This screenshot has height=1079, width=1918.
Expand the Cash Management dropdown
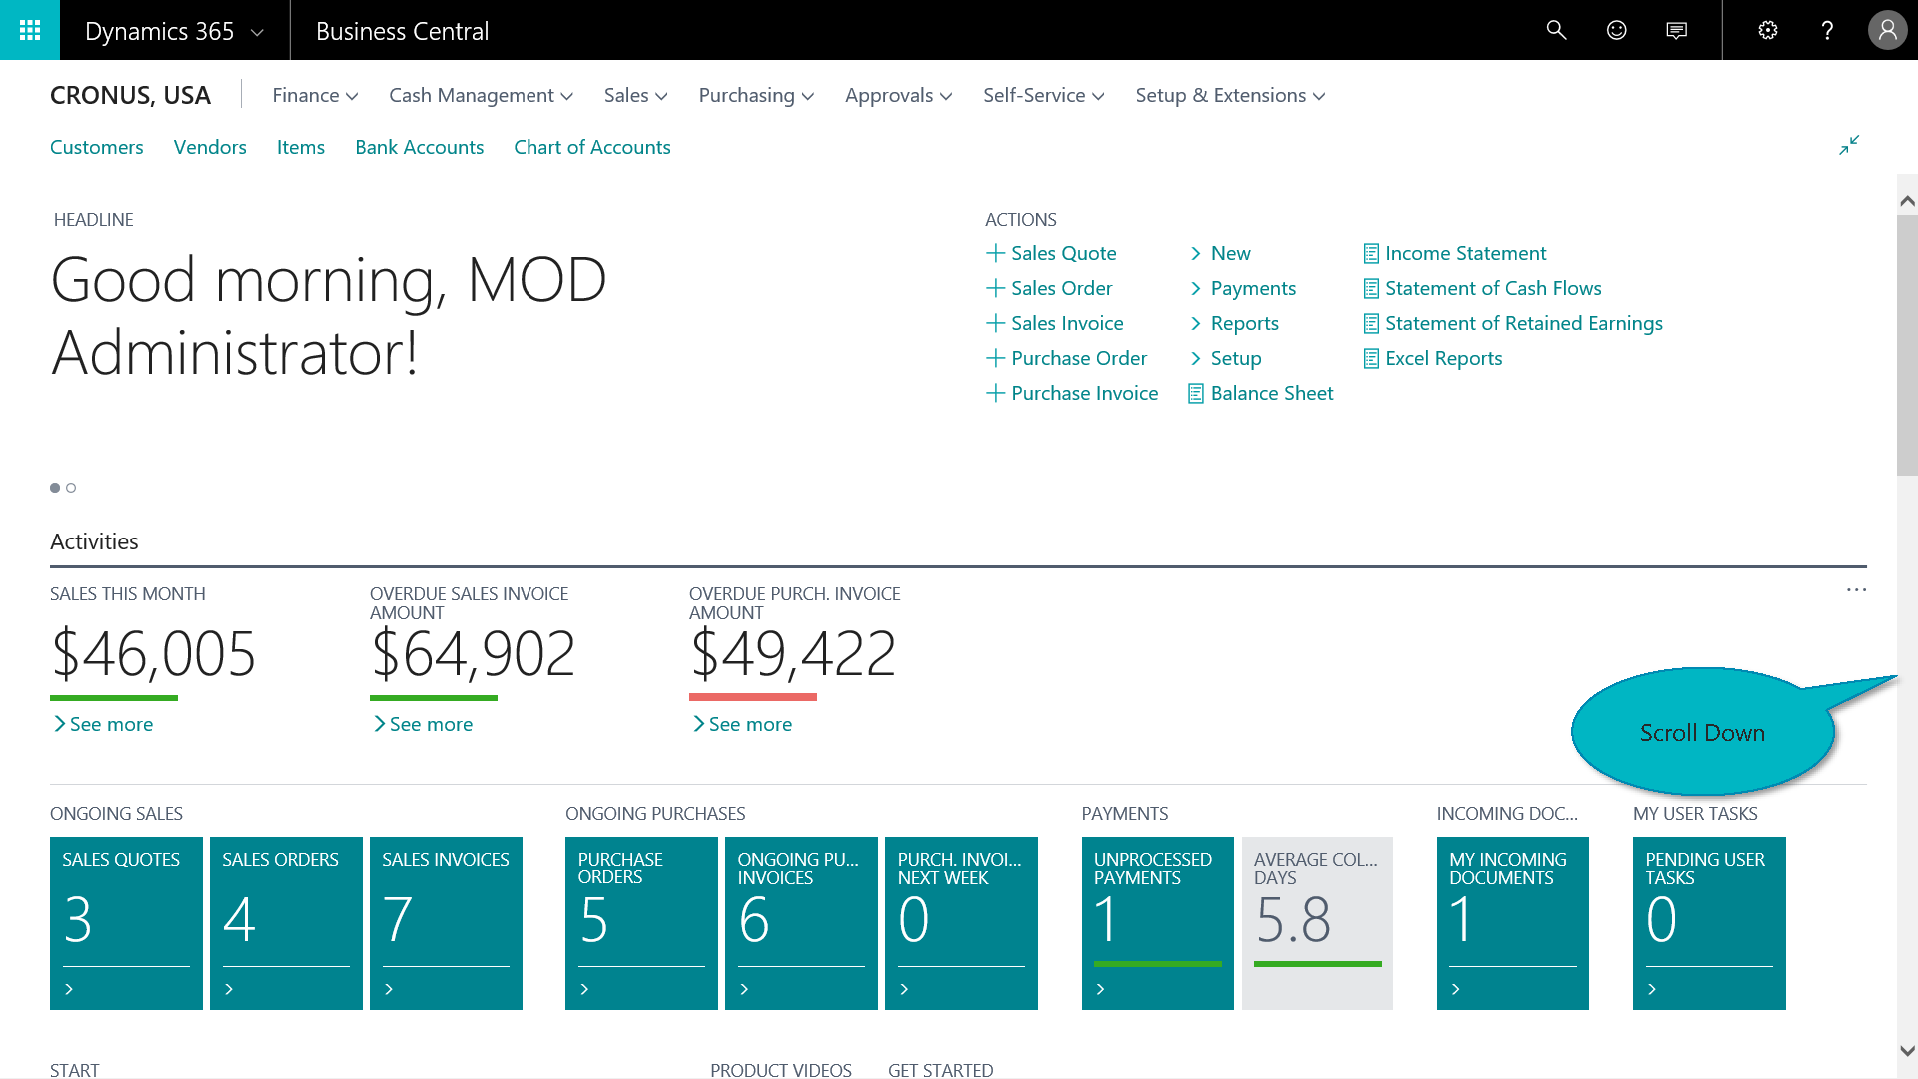coord(480,95)
